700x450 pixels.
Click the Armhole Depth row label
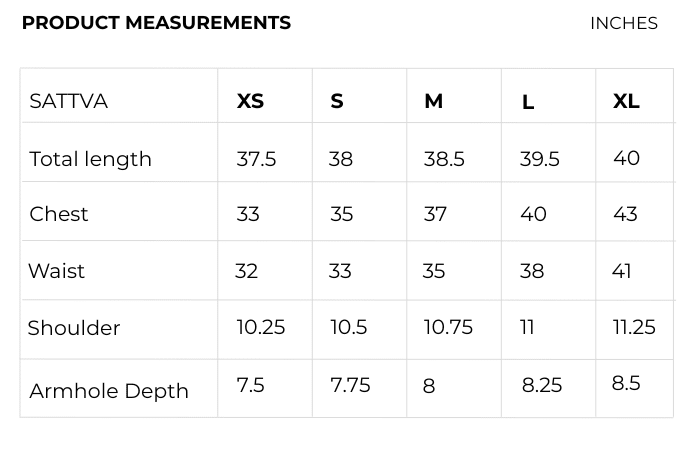tap(109, 391)
